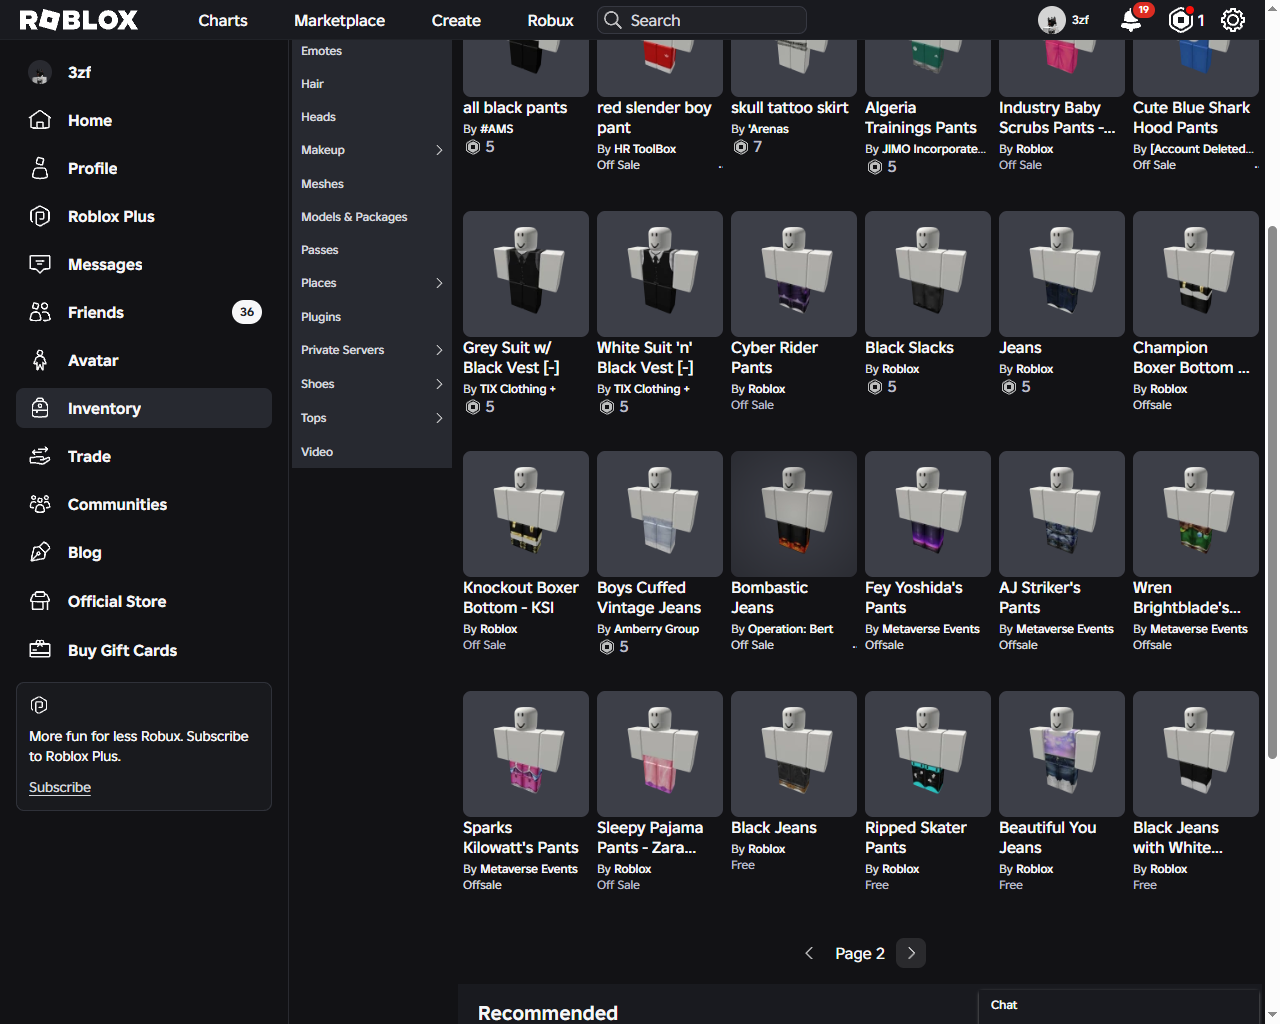Click in the Search field
This screenshot has height=1024, width=1280.
pyautogui.click(x=702, y=20)
